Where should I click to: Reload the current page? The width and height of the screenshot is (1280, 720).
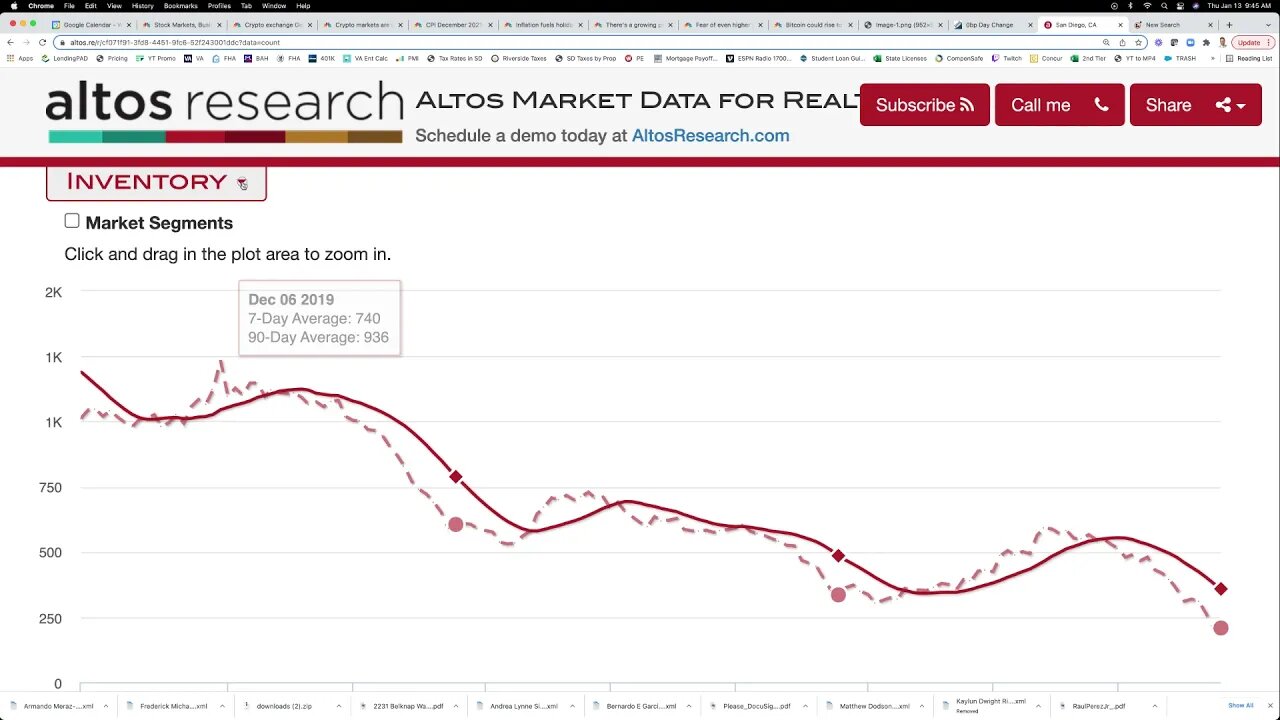click(x=42, y=42)
